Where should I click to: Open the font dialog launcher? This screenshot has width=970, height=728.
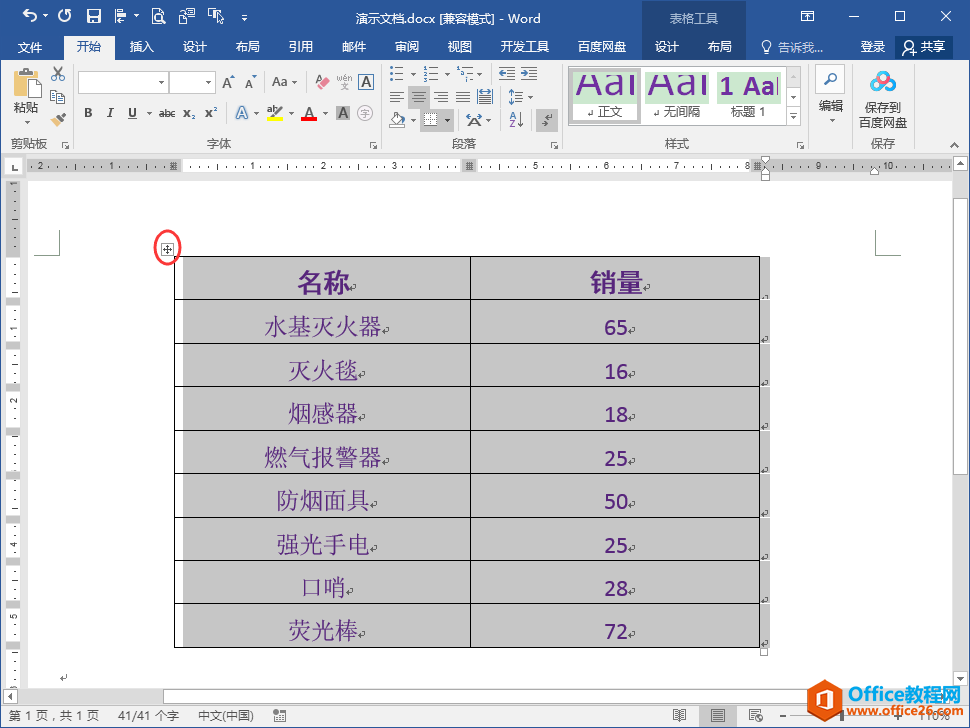(373, 145)
